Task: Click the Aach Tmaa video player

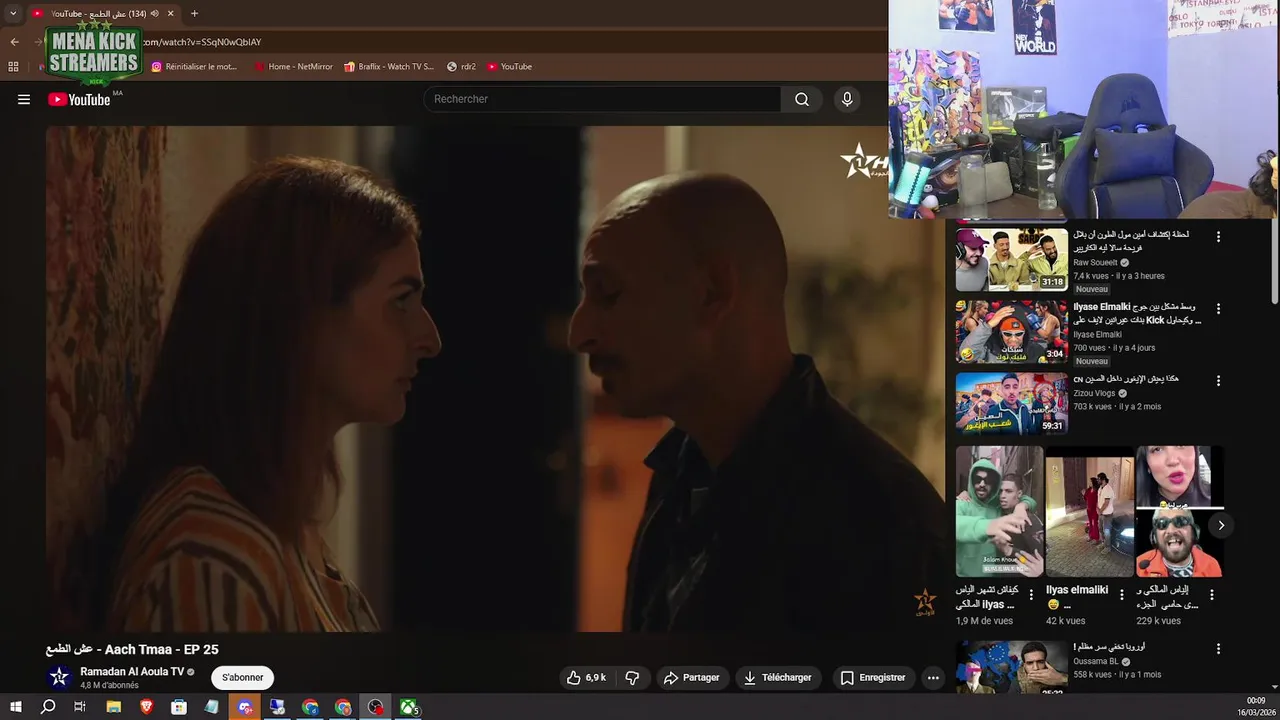Action: 495,378
